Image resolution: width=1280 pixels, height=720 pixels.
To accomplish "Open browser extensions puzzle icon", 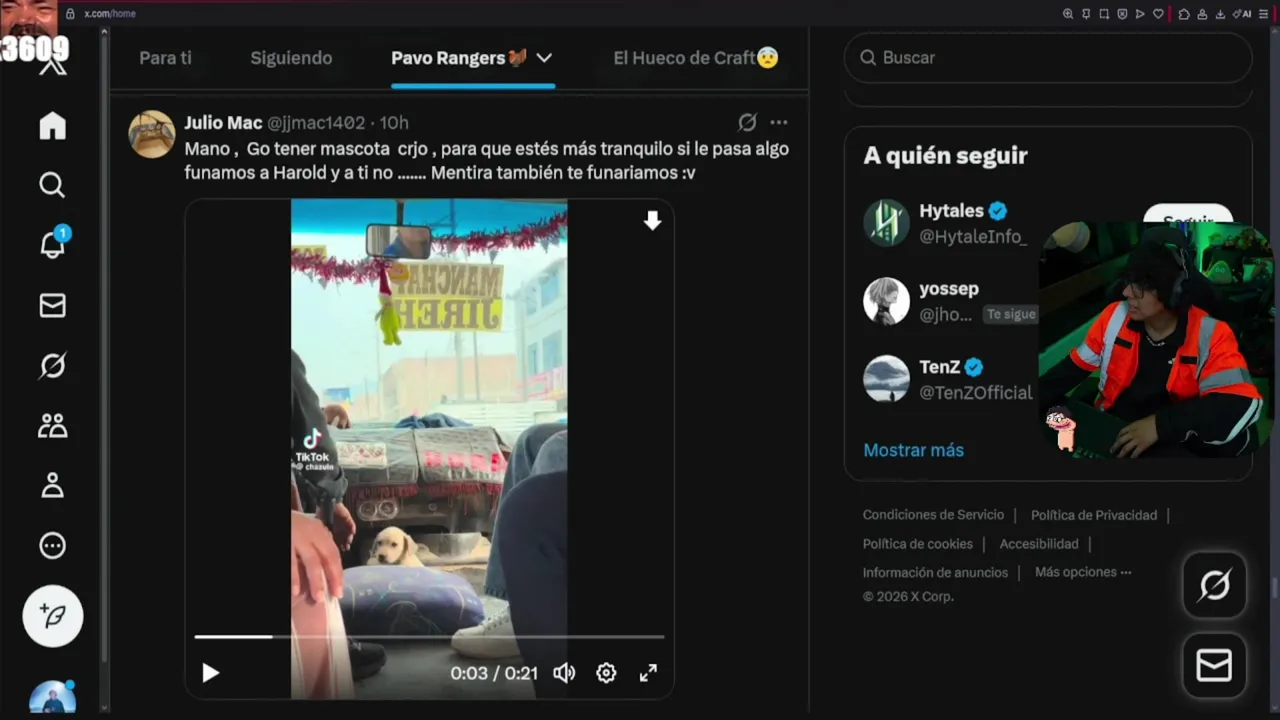I will pos(1184,14).
